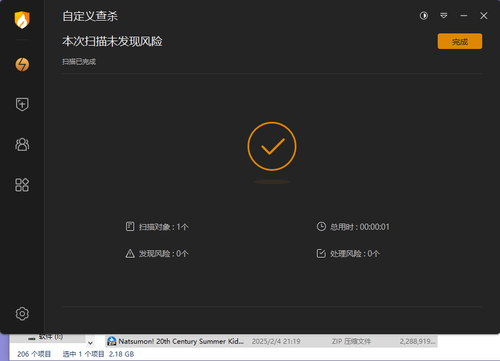500x361 pixels.
Task: Click the 扫描已完成 status text
Action: [x=79, y=62]
